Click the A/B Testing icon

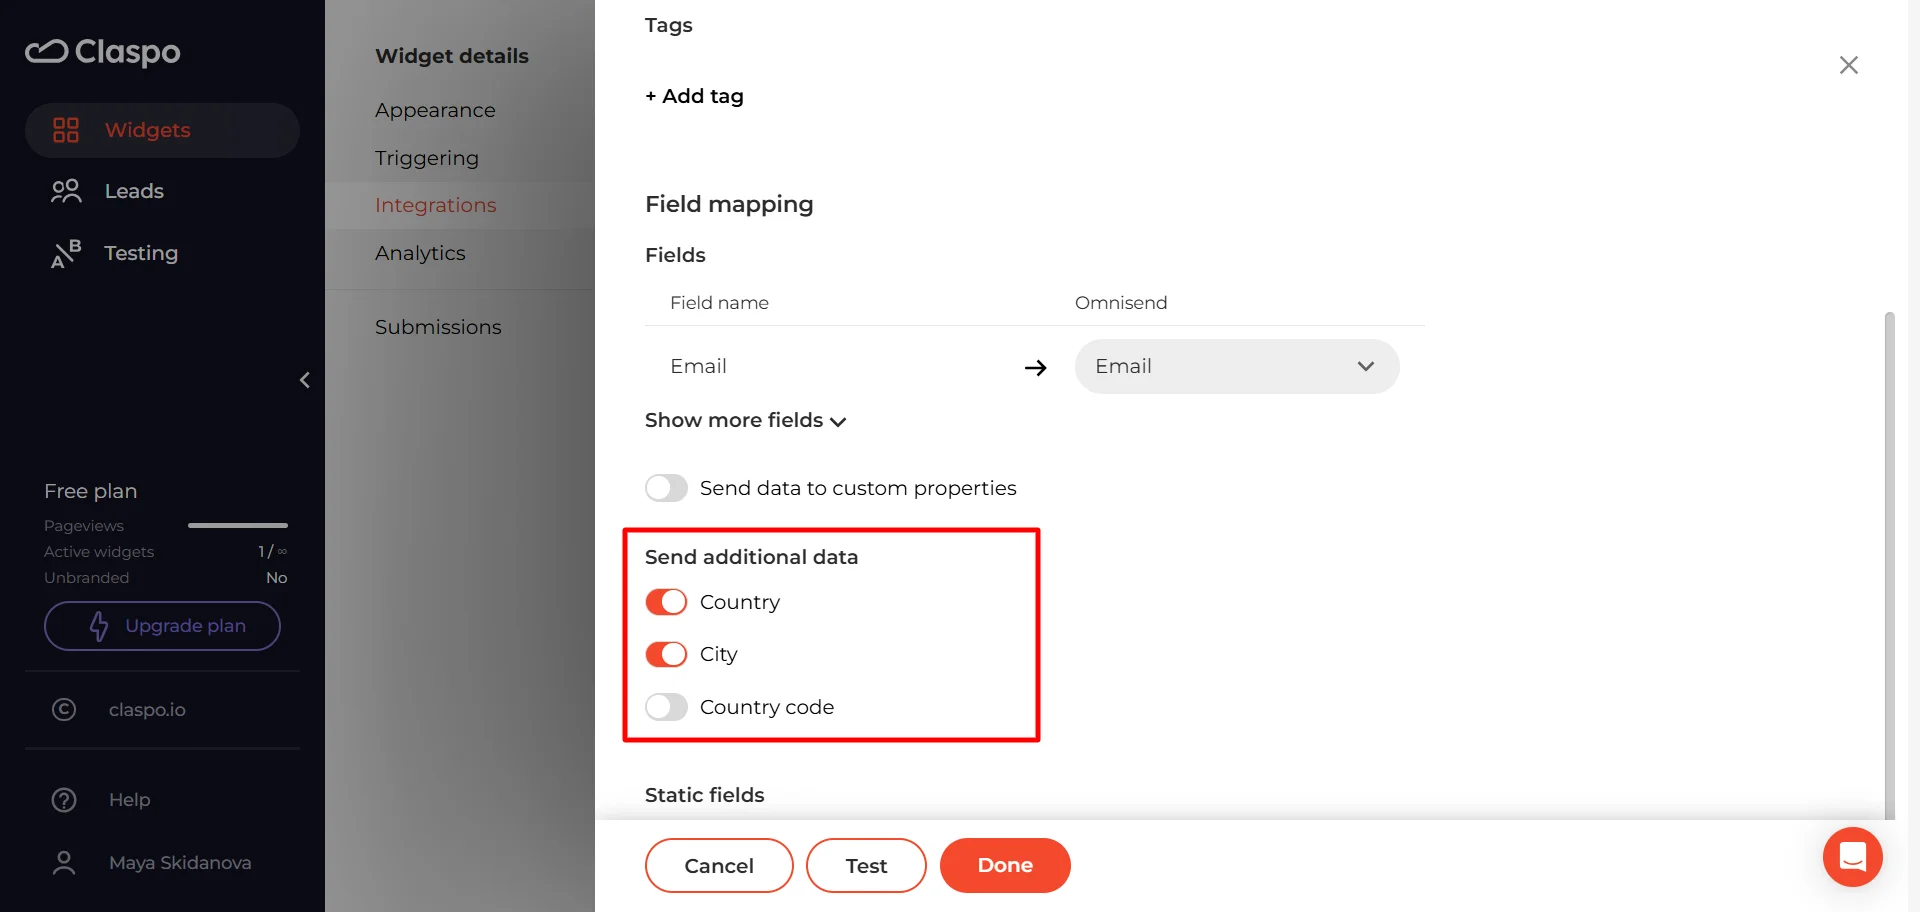pyautogui.click(x=66, y=254)
